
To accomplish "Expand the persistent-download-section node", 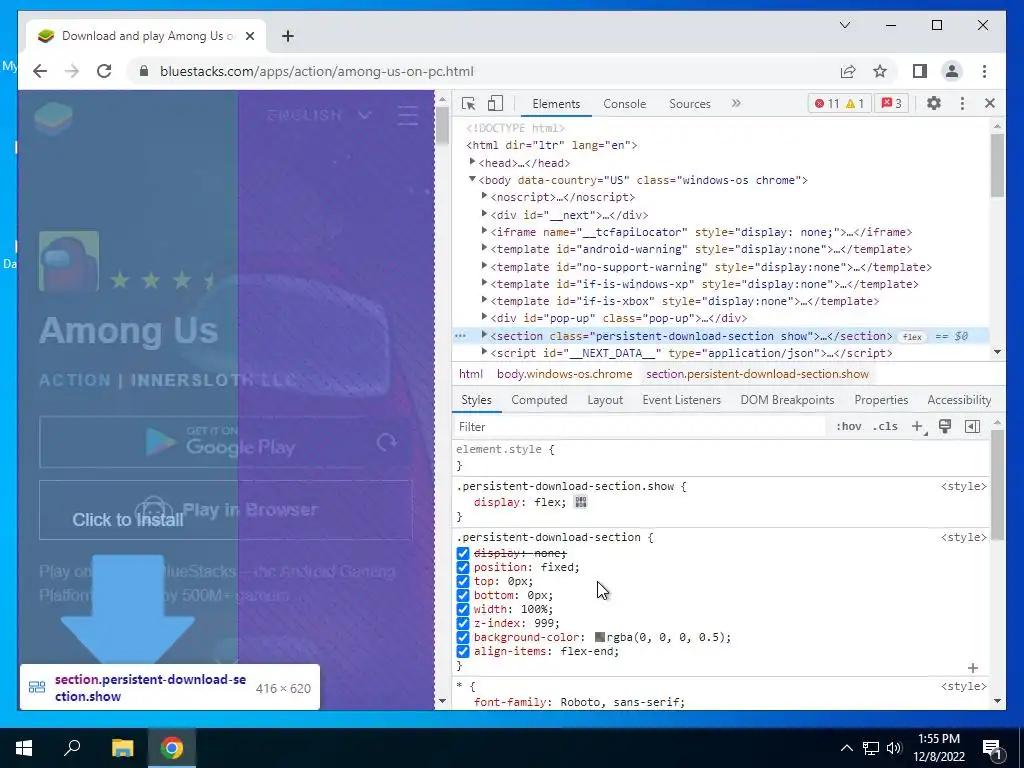I will [484, 334].
